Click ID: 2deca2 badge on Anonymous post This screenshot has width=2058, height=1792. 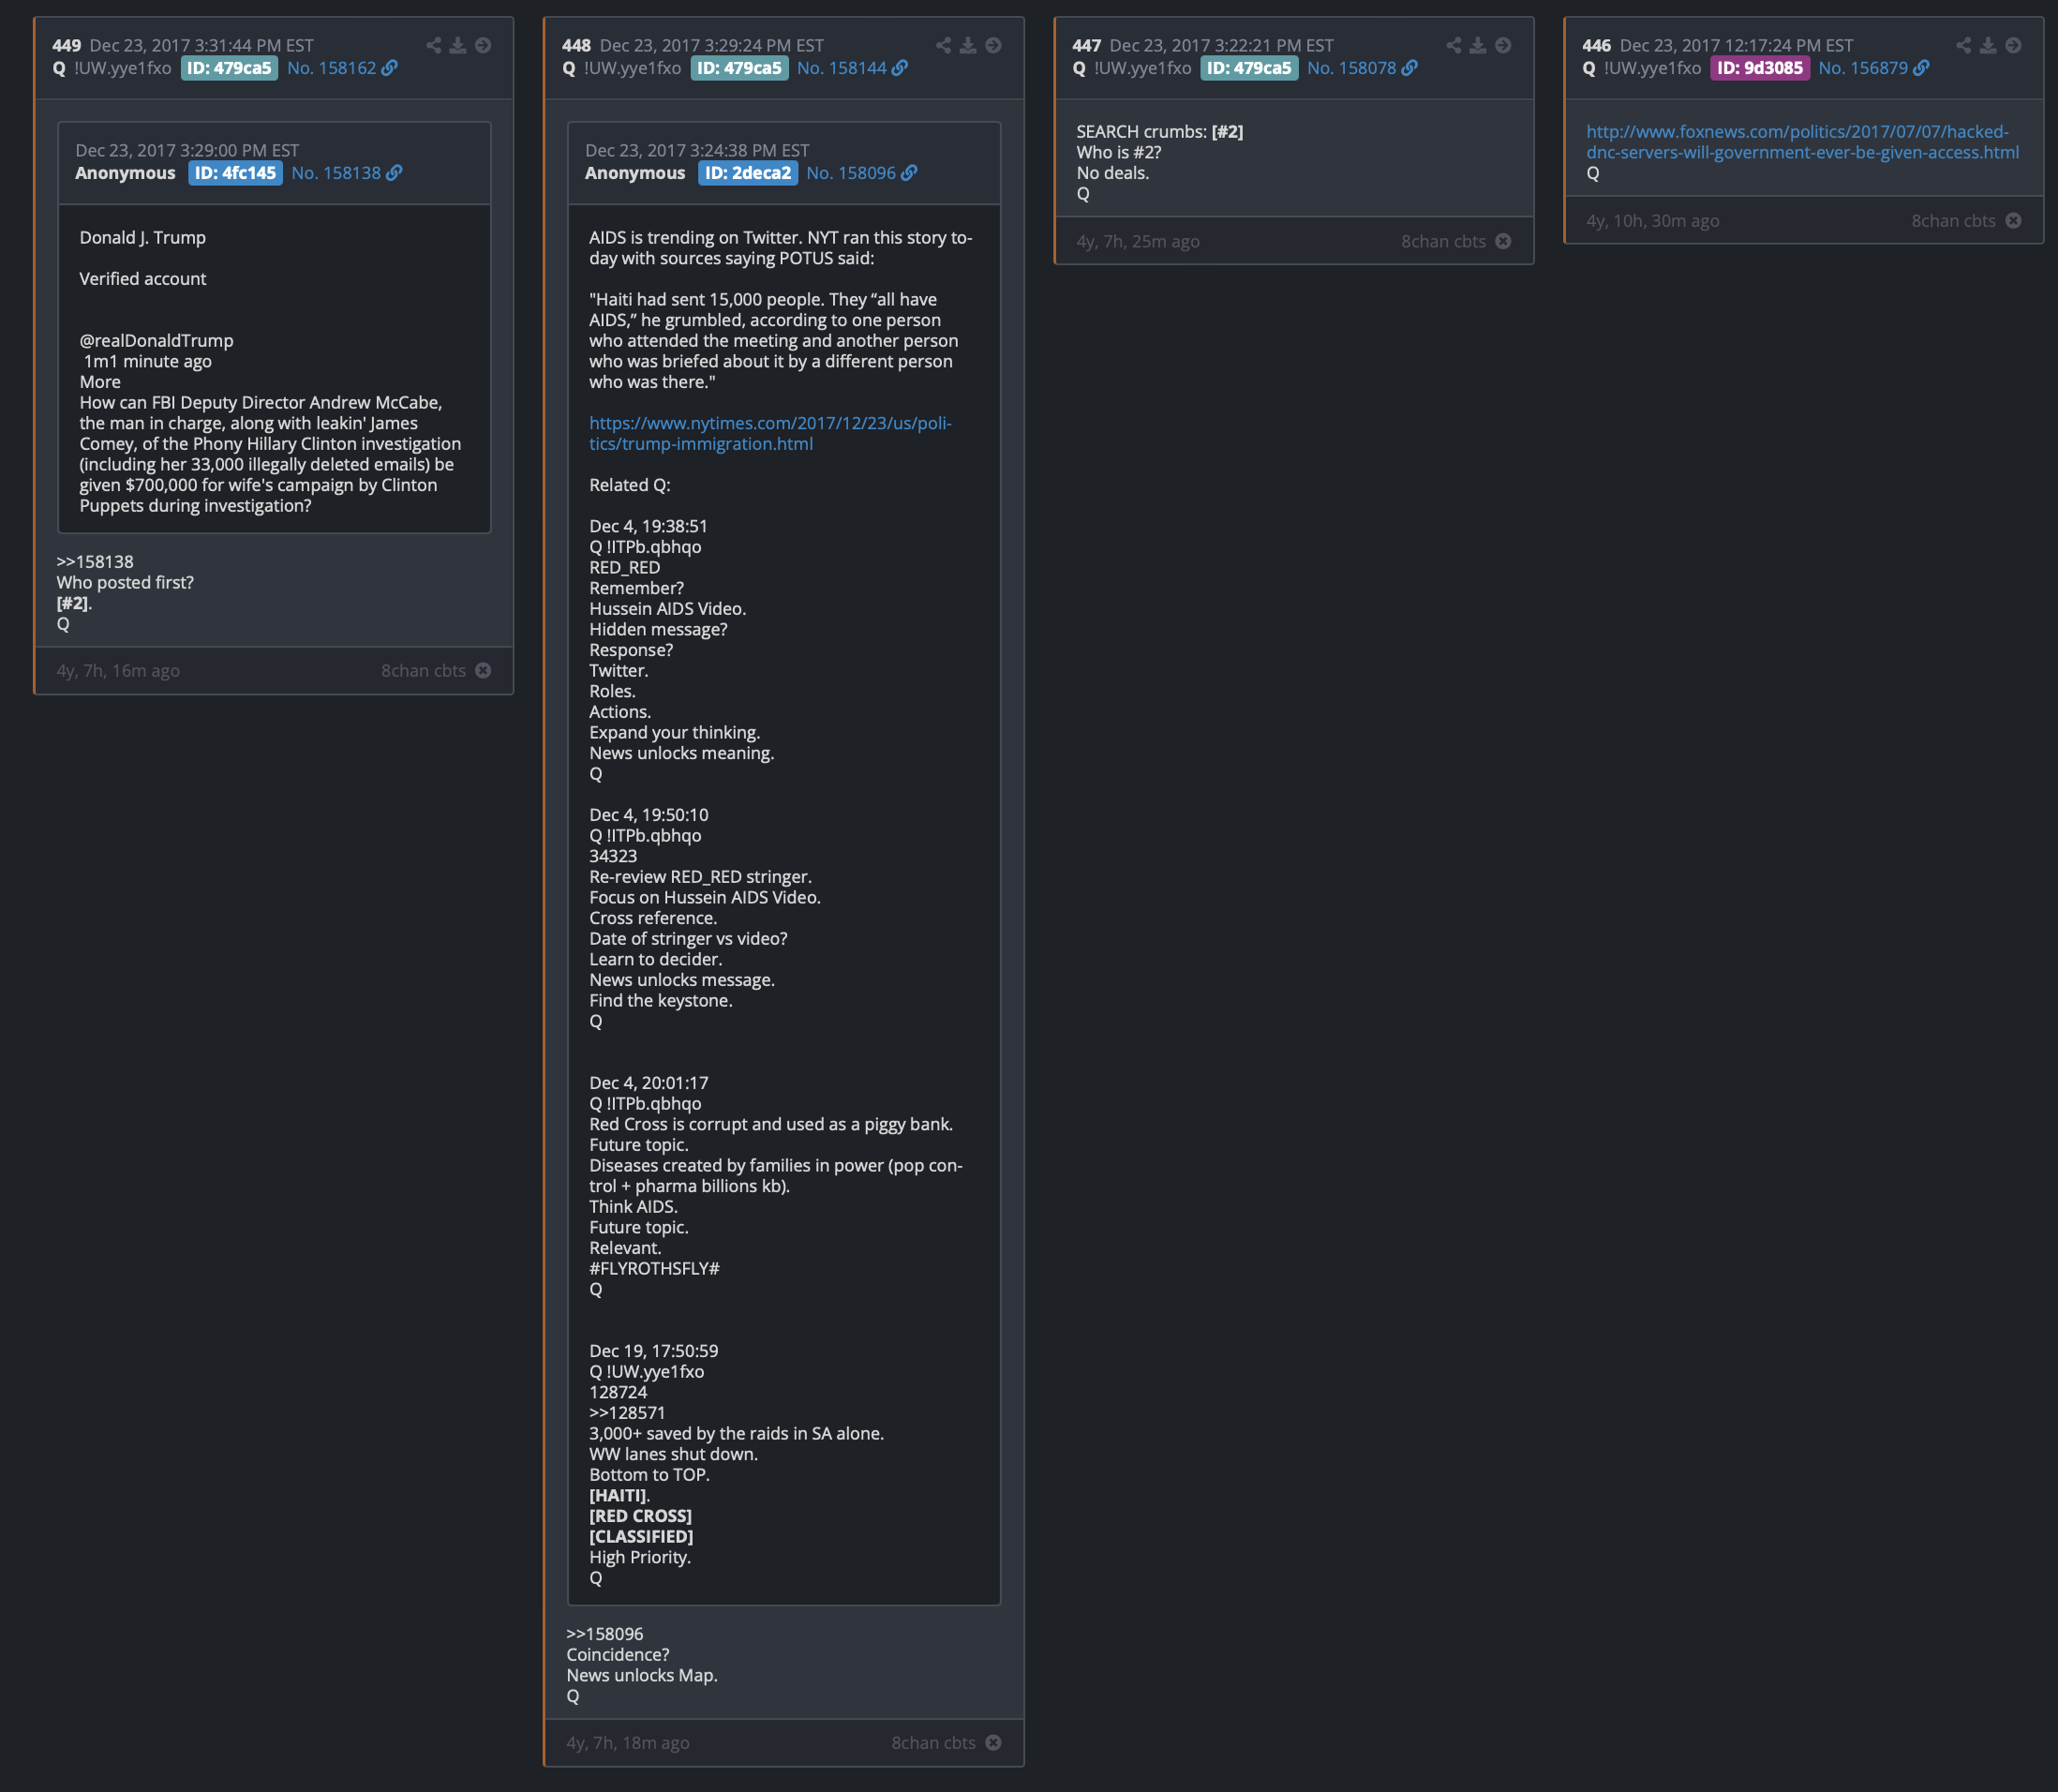(748, 173)
